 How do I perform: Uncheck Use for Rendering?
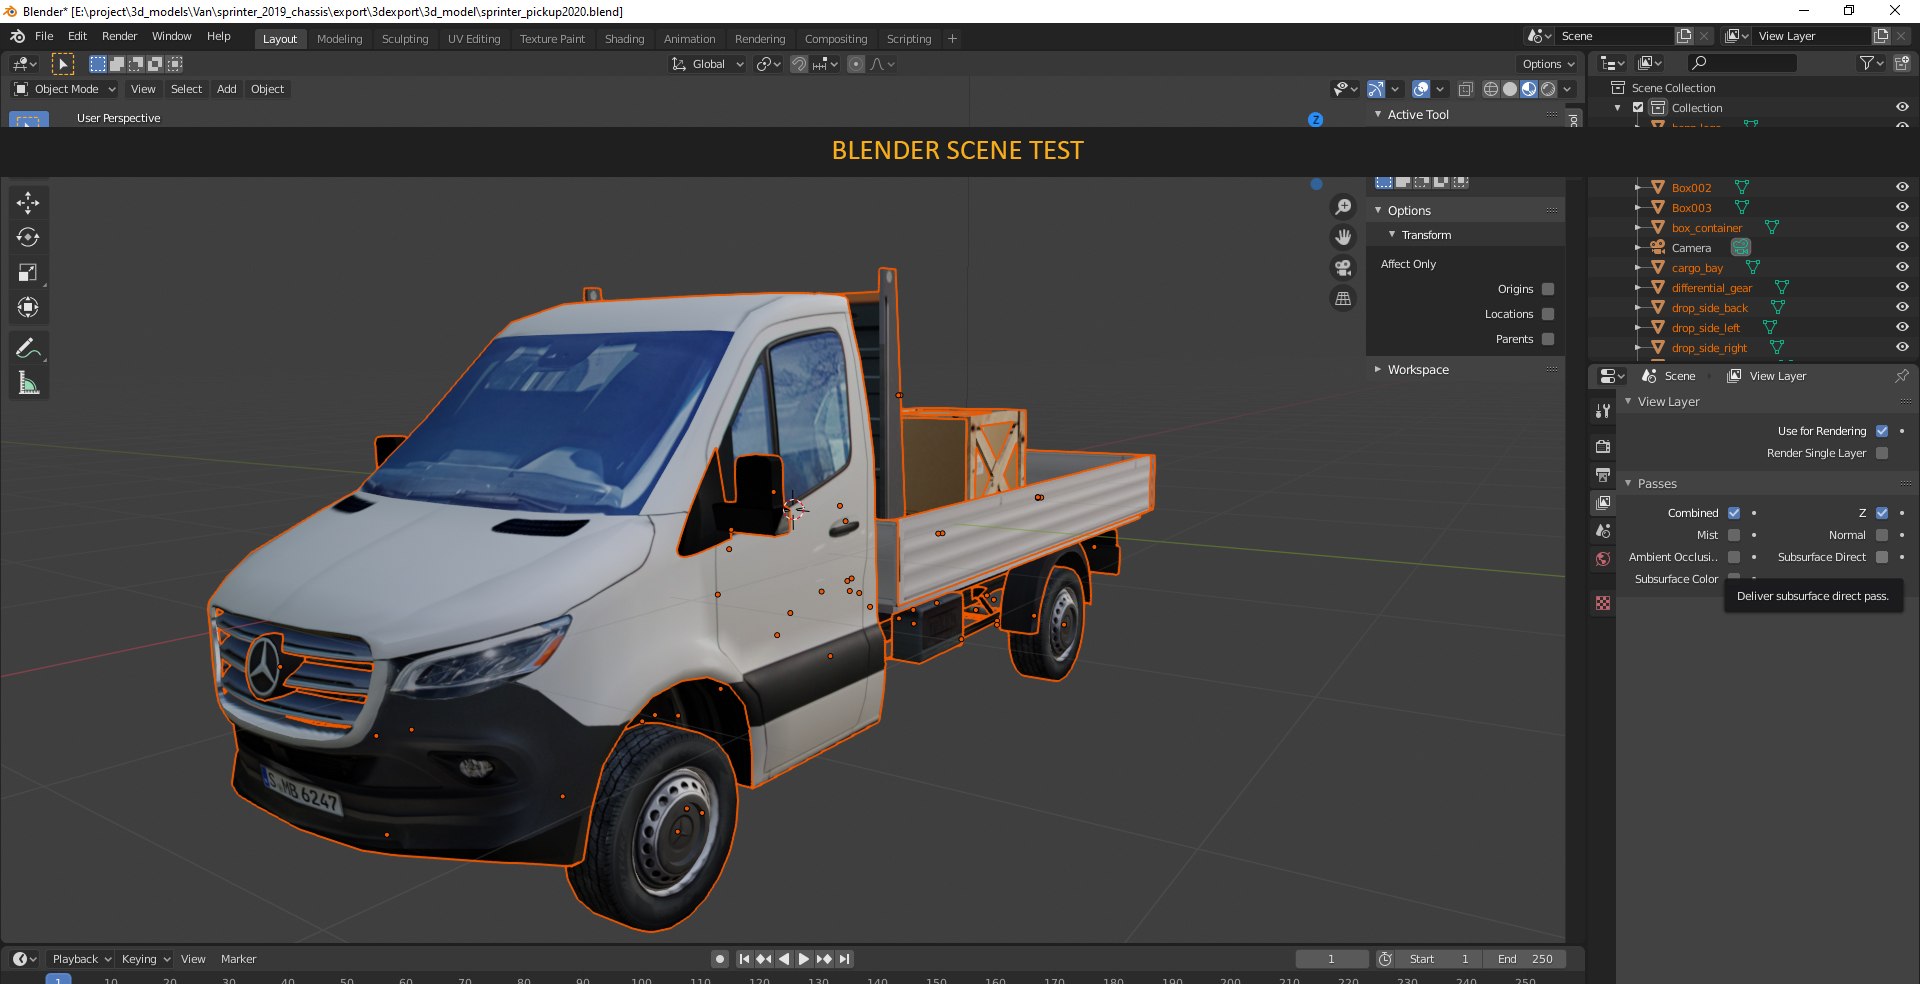(1882, 431)
